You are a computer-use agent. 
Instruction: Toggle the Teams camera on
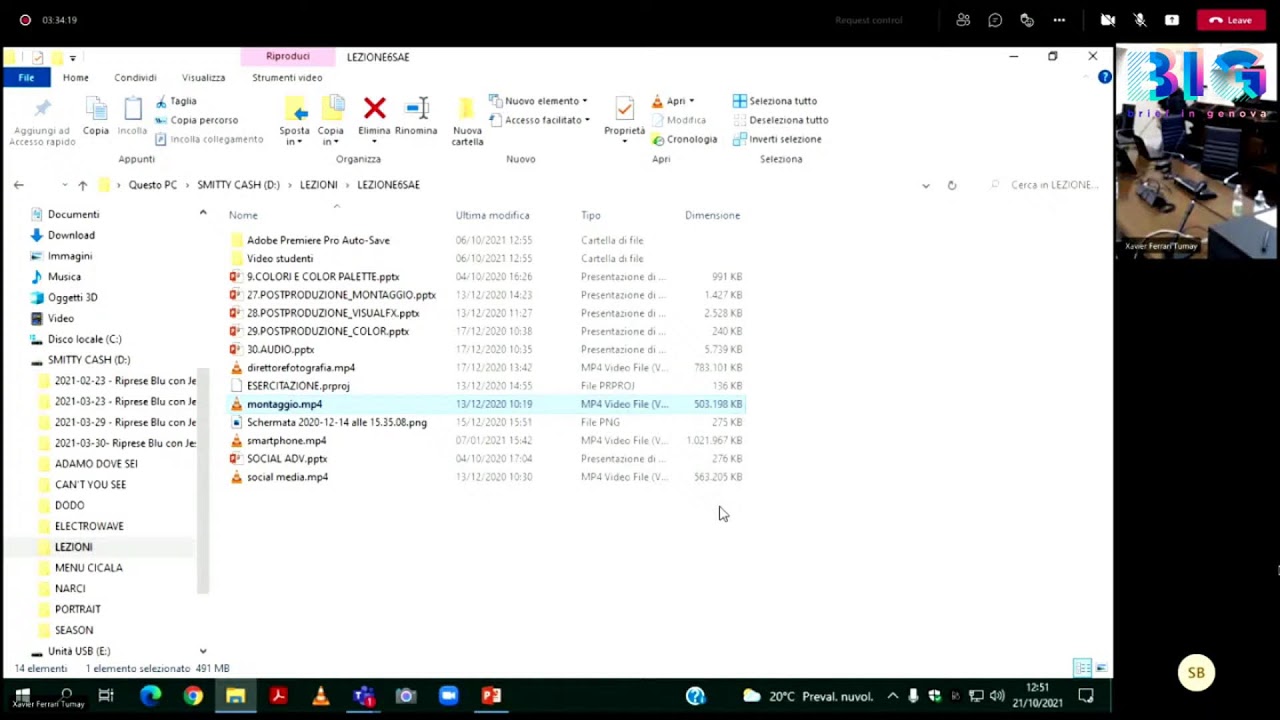pos(1108,20)
